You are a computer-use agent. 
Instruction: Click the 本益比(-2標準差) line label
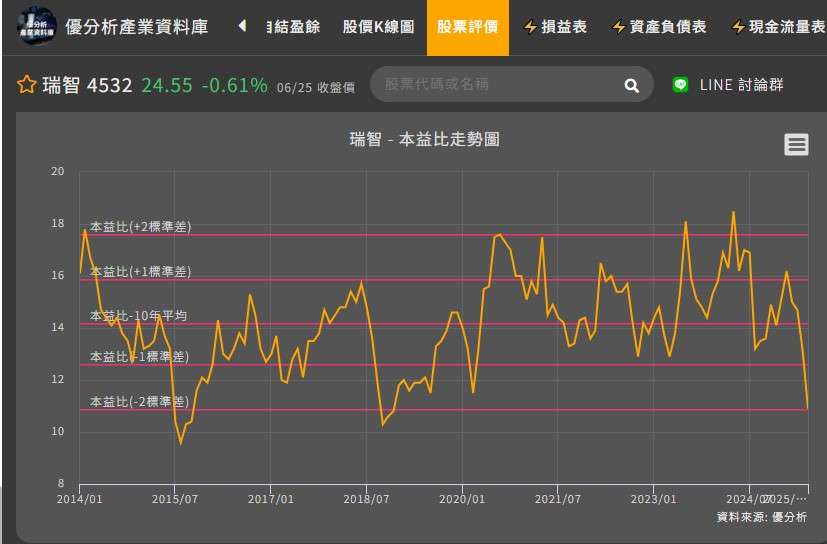tap(139, 402)
